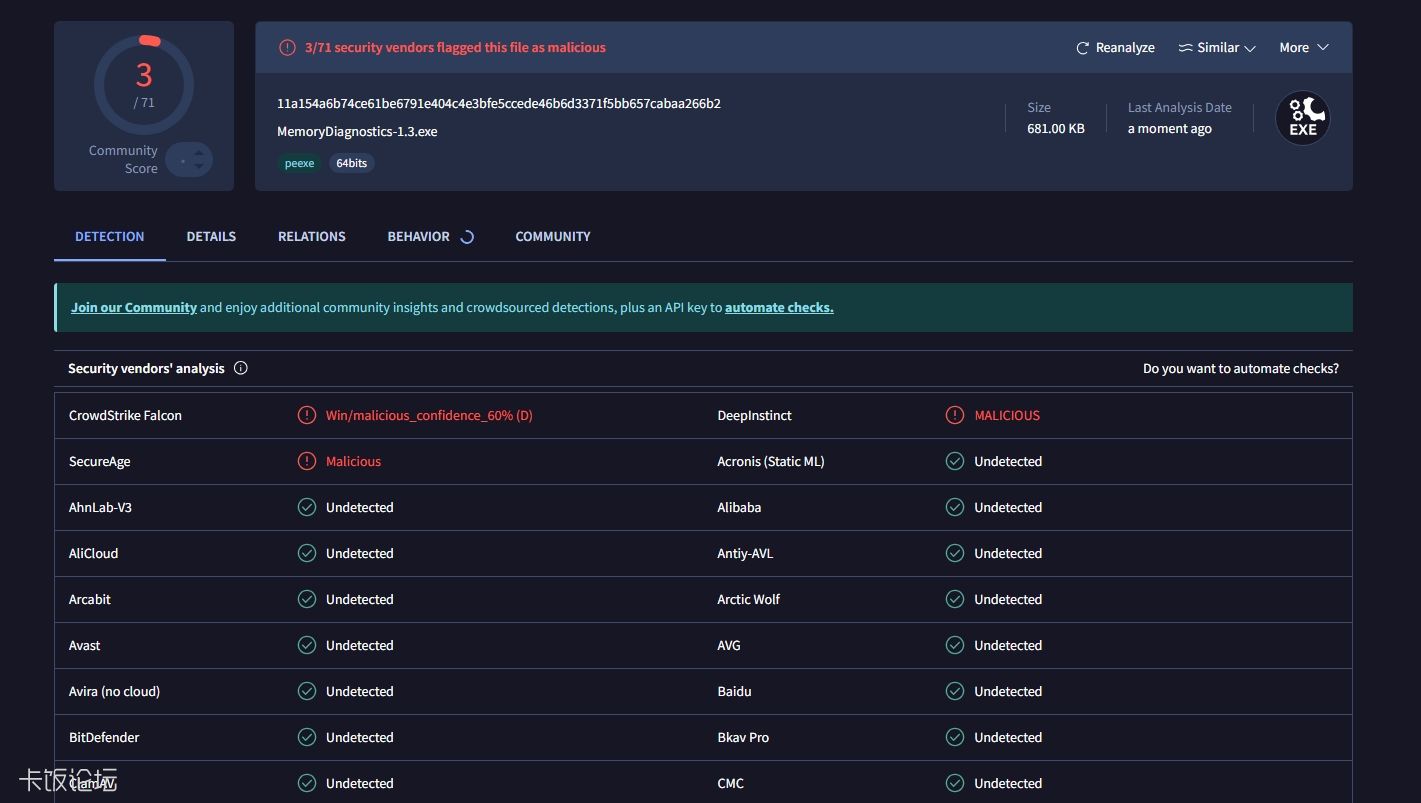This screenshot has width=1421, height=803.
Task: Open the Similar dropdown
Action: pos(1216,47)
